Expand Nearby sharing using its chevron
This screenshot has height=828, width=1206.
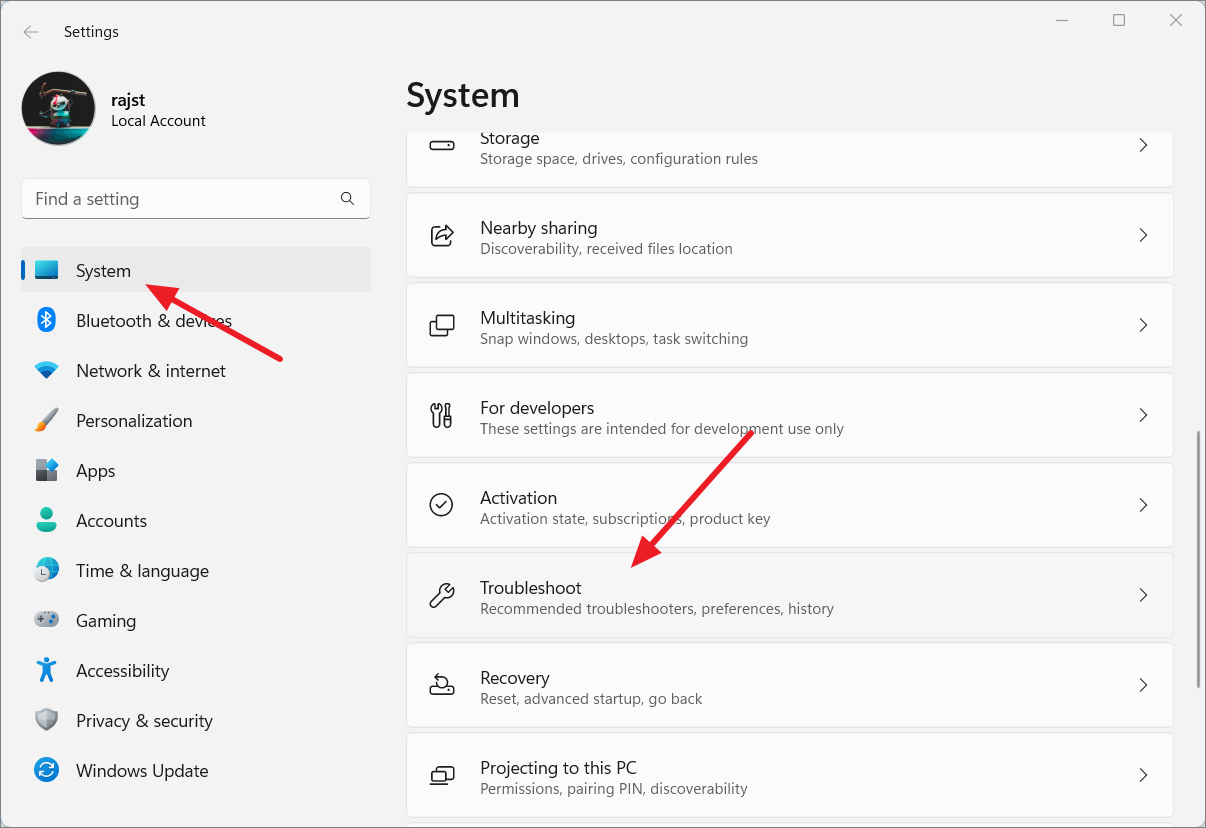pos(1143,236)
